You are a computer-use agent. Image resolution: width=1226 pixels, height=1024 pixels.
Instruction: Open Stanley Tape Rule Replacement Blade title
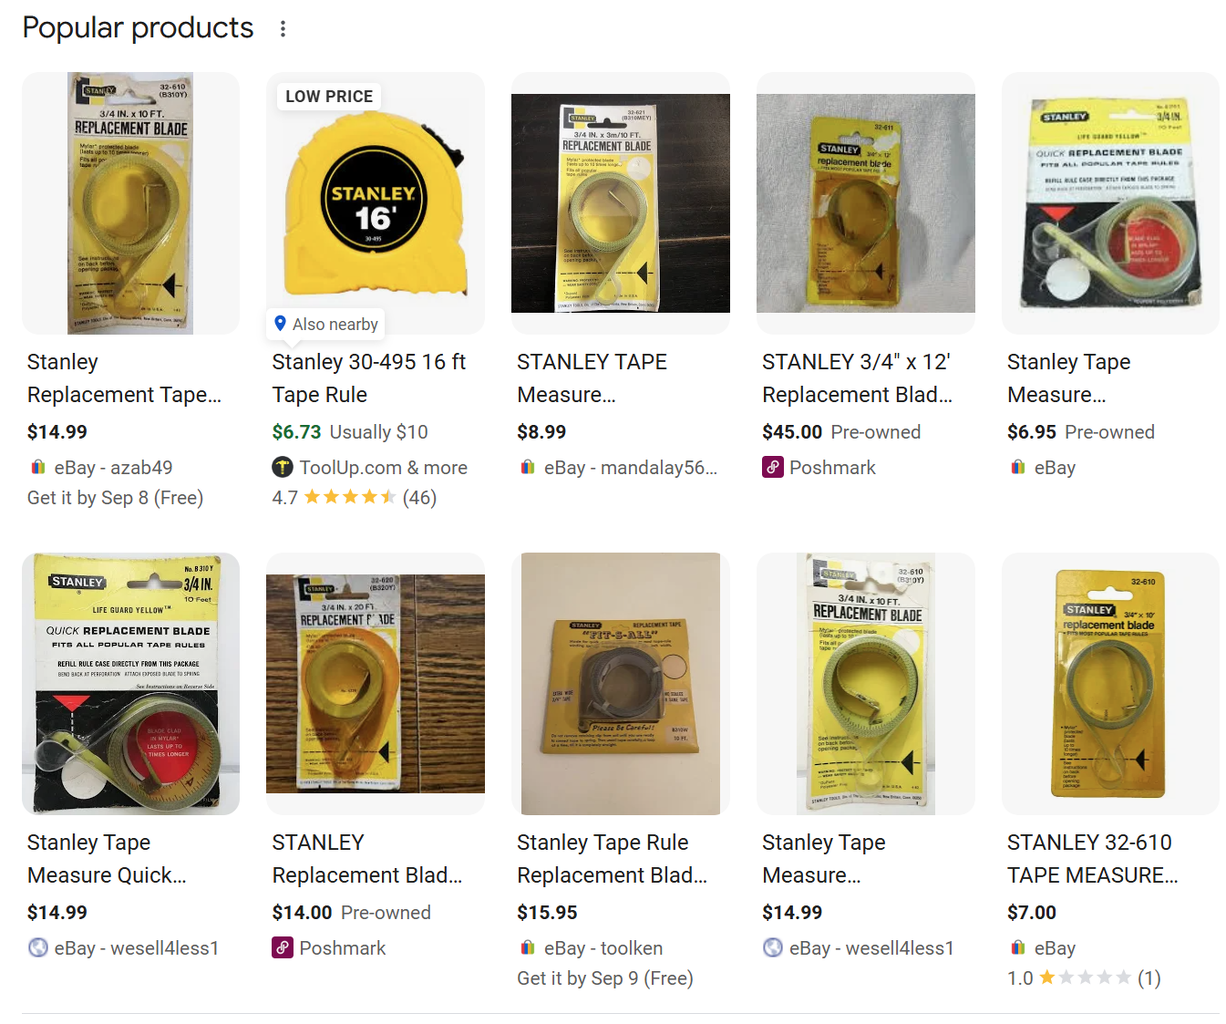[x=611, y=859]
